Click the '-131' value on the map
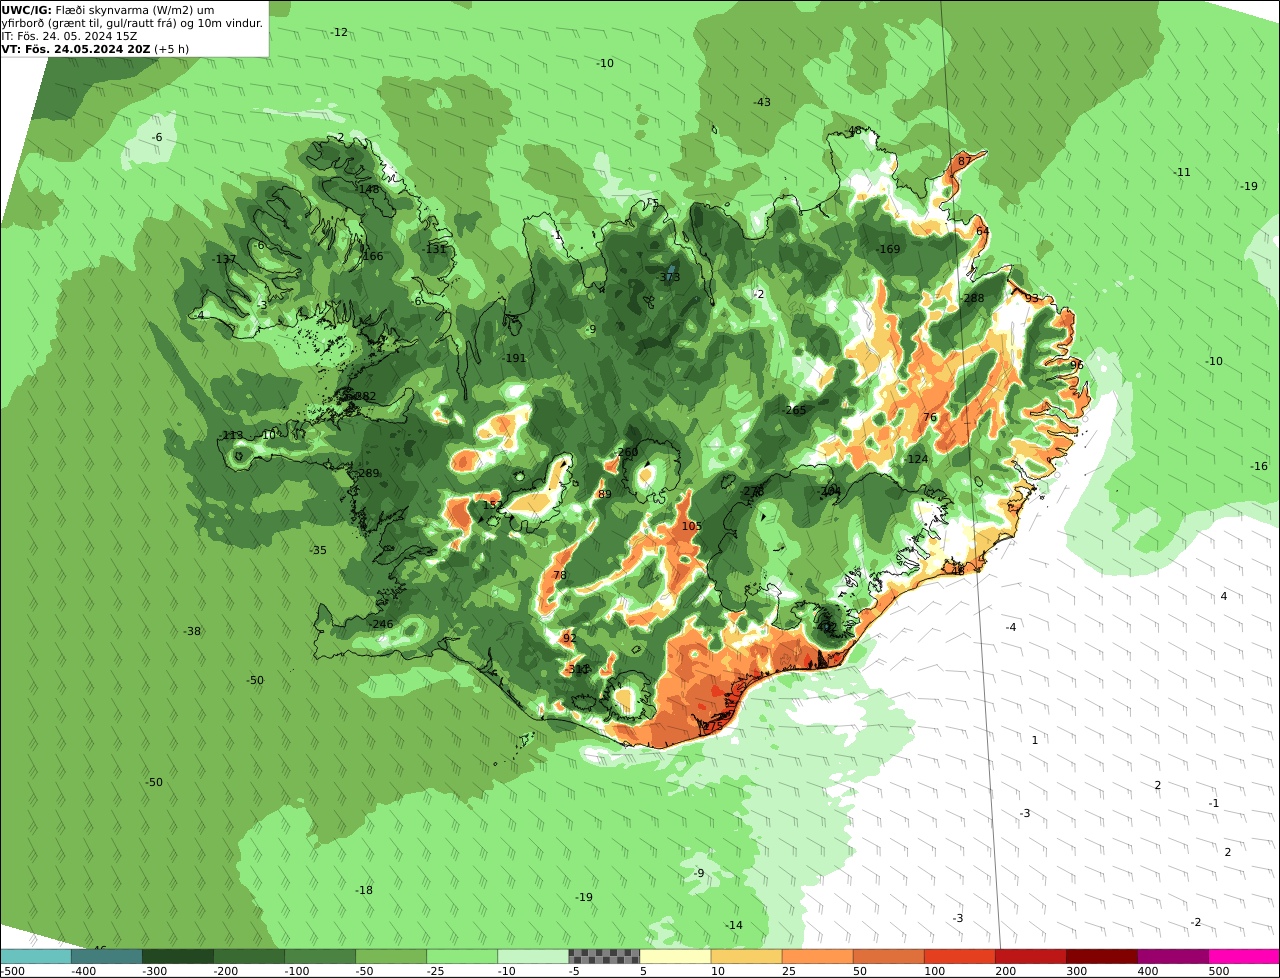Viewport: 1280px width, 978px height. pos(435,249)
